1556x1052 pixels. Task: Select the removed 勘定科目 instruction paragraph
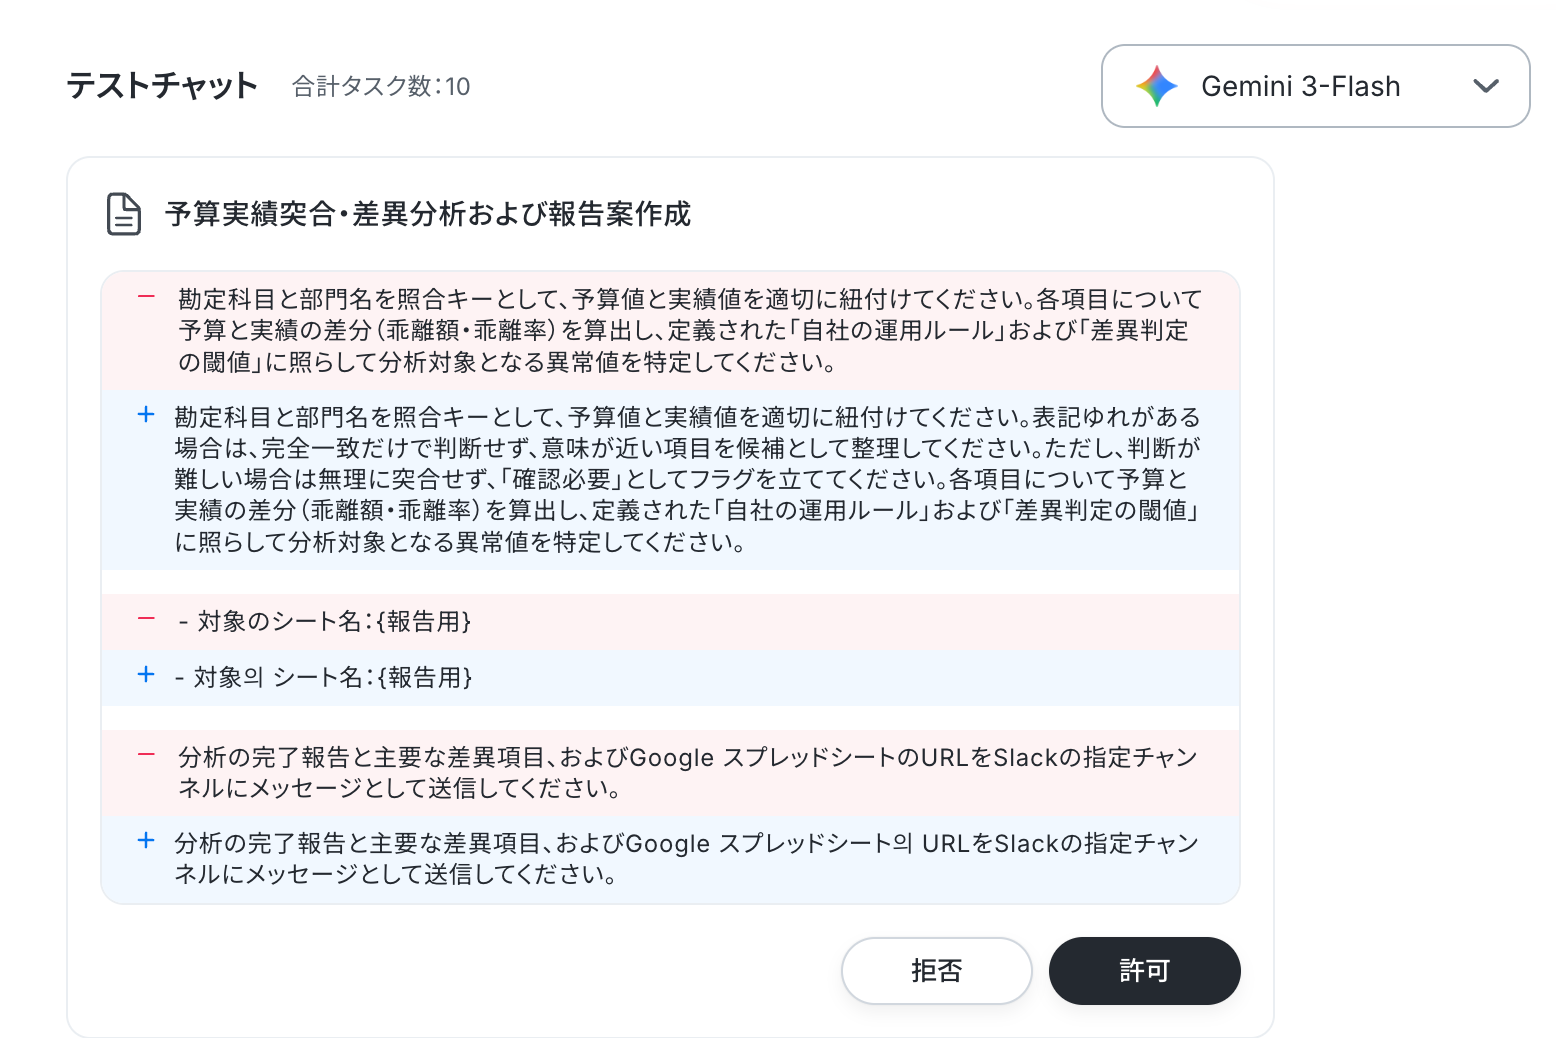click(690, 330)
